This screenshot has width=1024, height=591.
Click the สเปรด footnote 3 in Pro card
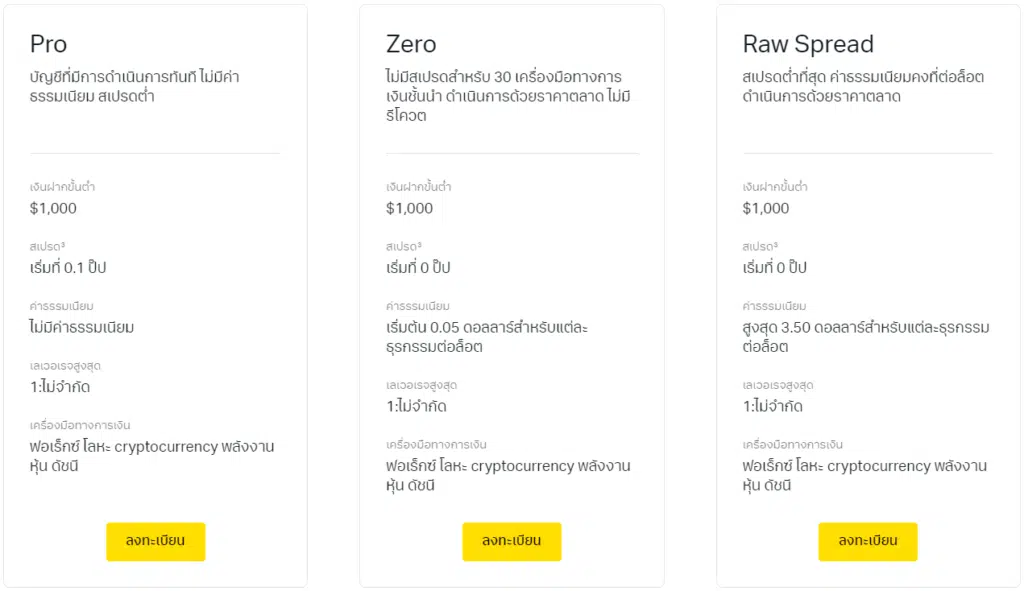[x=63, y=244]
